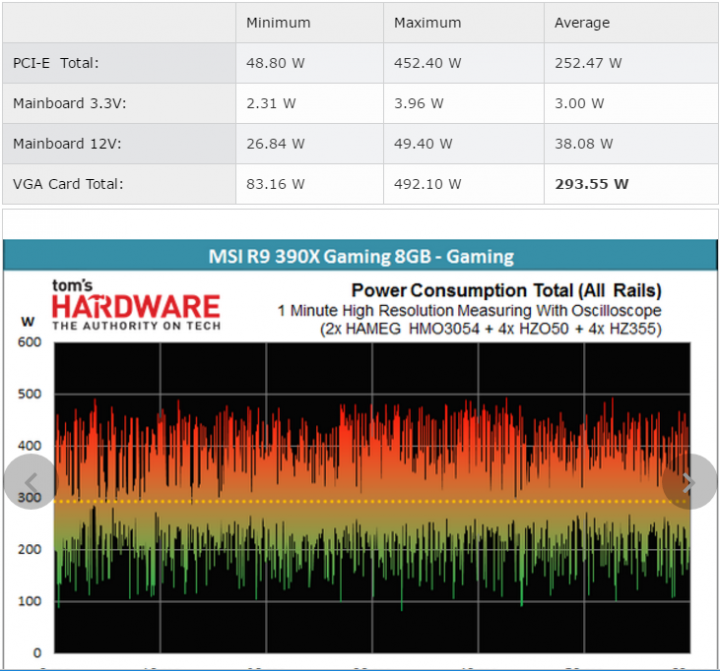Select the 252.47 W average value
Viewport: 720px width, 671px height.
(588, 63)
